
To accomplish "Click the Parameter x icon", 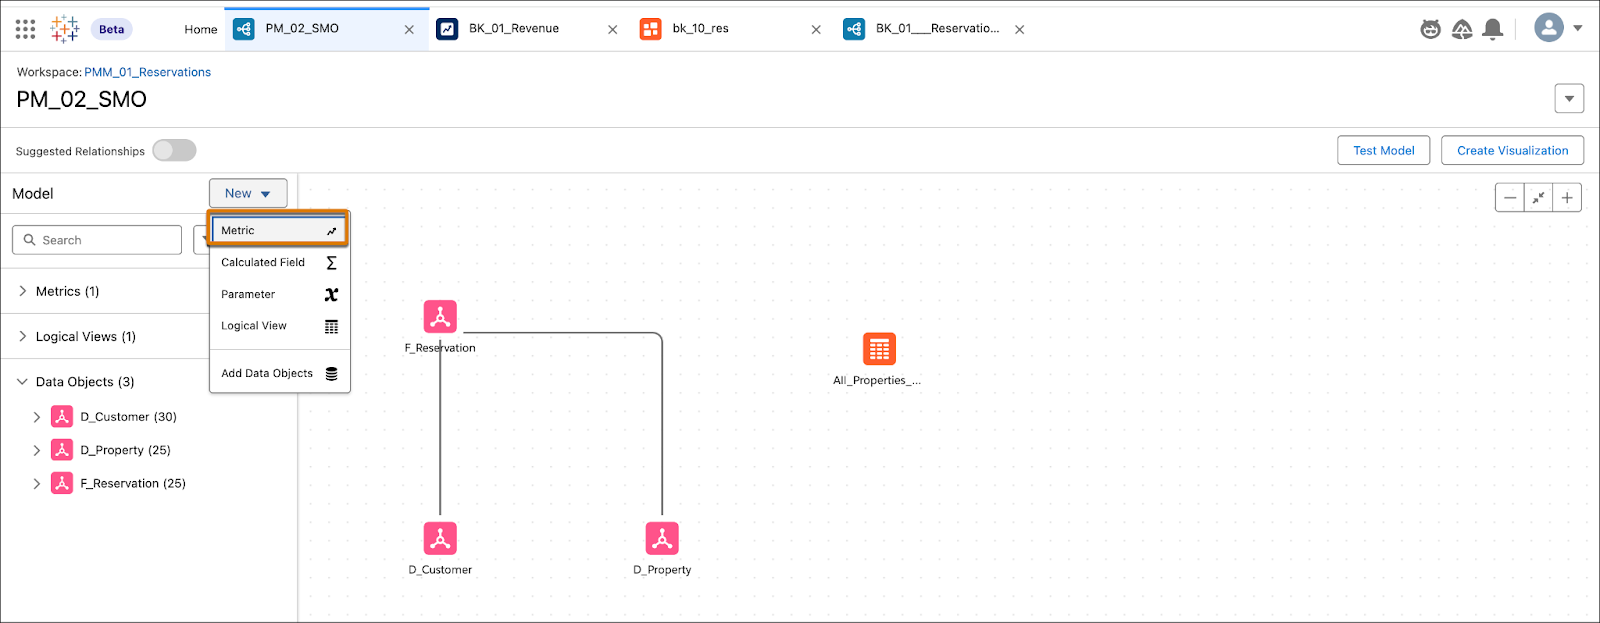I will click(x=332, y=294).
